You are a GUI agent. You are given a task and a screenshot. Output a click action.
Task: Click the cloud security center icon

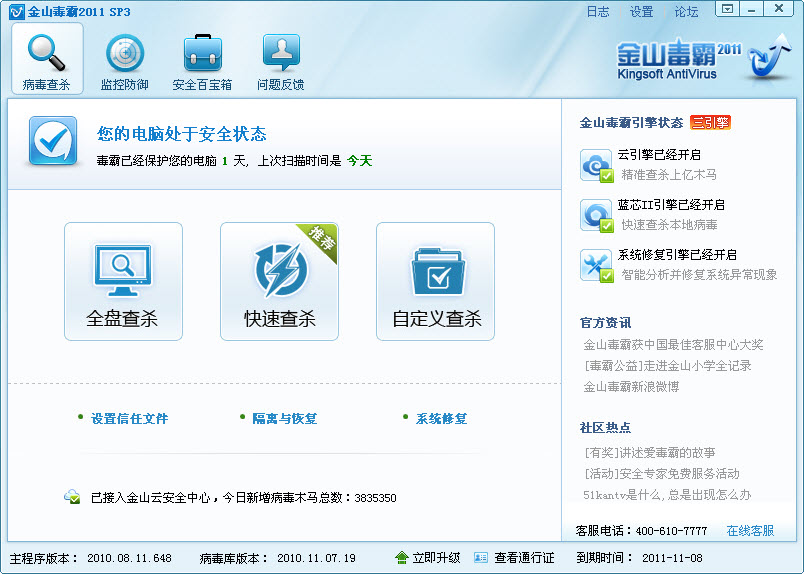[x=72, y=497]
